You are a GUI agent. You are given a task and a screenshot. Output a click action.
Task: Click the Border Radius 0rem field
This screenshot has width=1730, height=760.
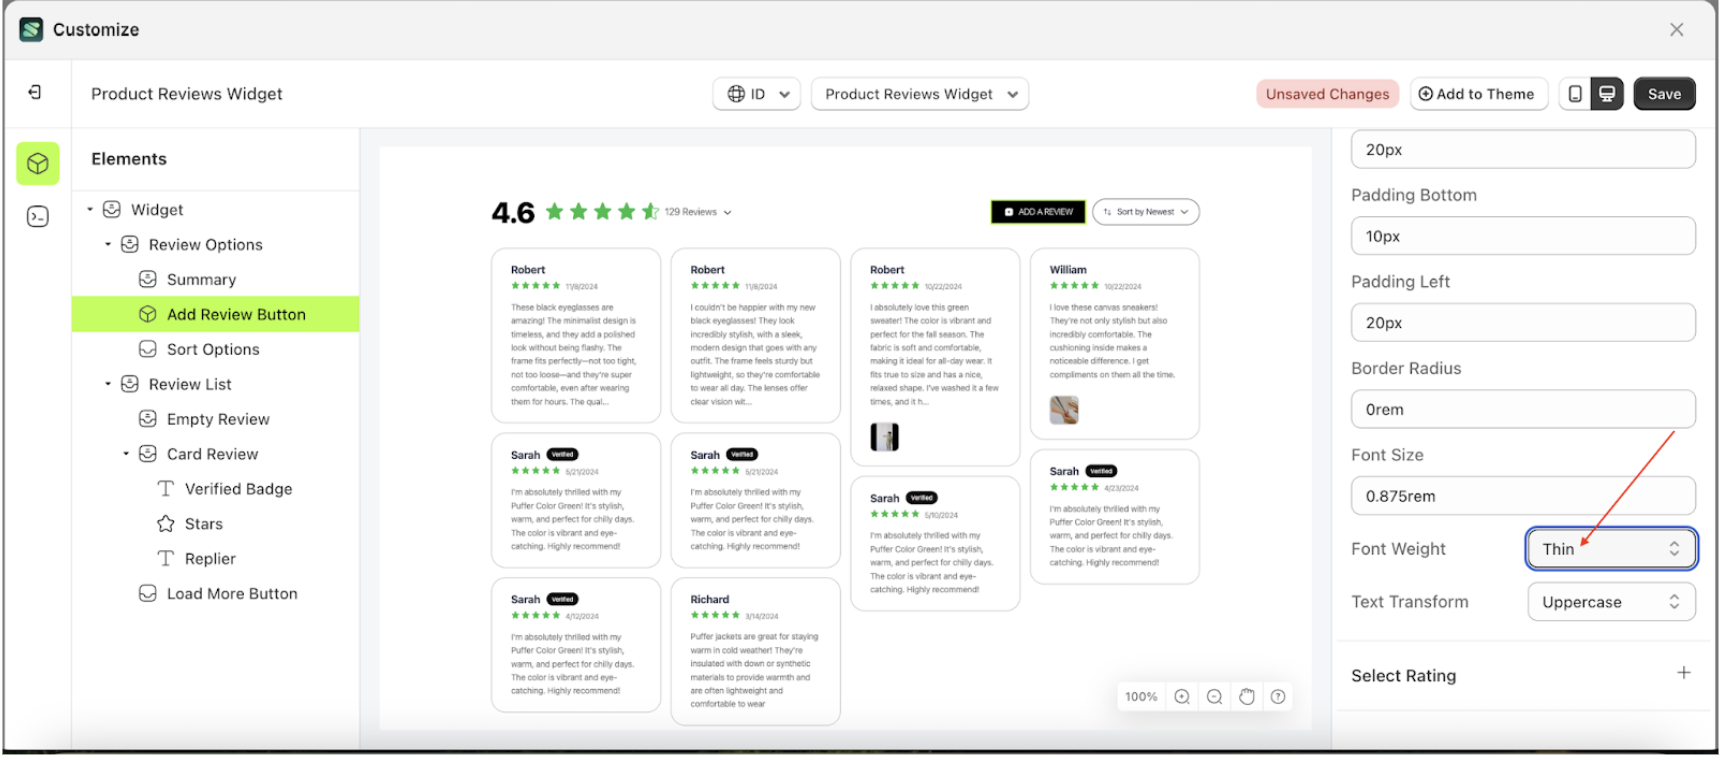(x=1523, y=410)
